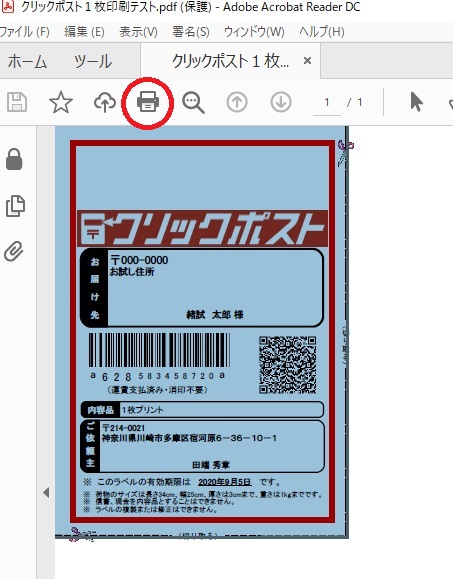Click the お試し住所 address text
The width and height of the screenshot is (453, 579).
click(132, 272)
